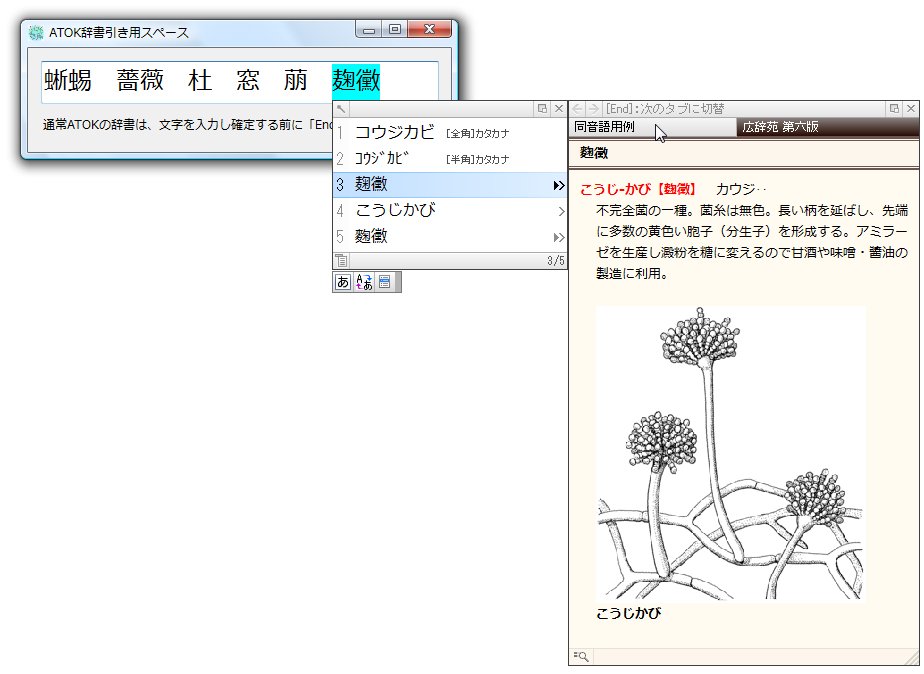Screen dimensions: 924x674
Task: Switch to the 広辞苑 第六版 tab
Action: click(781, 126)
